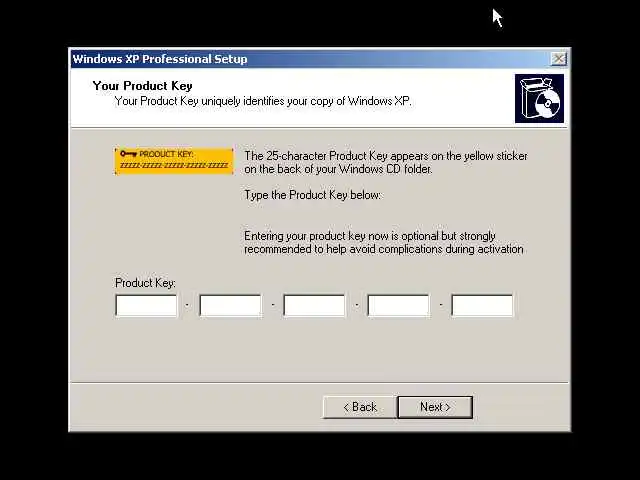The height and width of the screenshot is (480, 640).
Task: Click 'Type the Product Key below:' text
Action: click(312, 195)
